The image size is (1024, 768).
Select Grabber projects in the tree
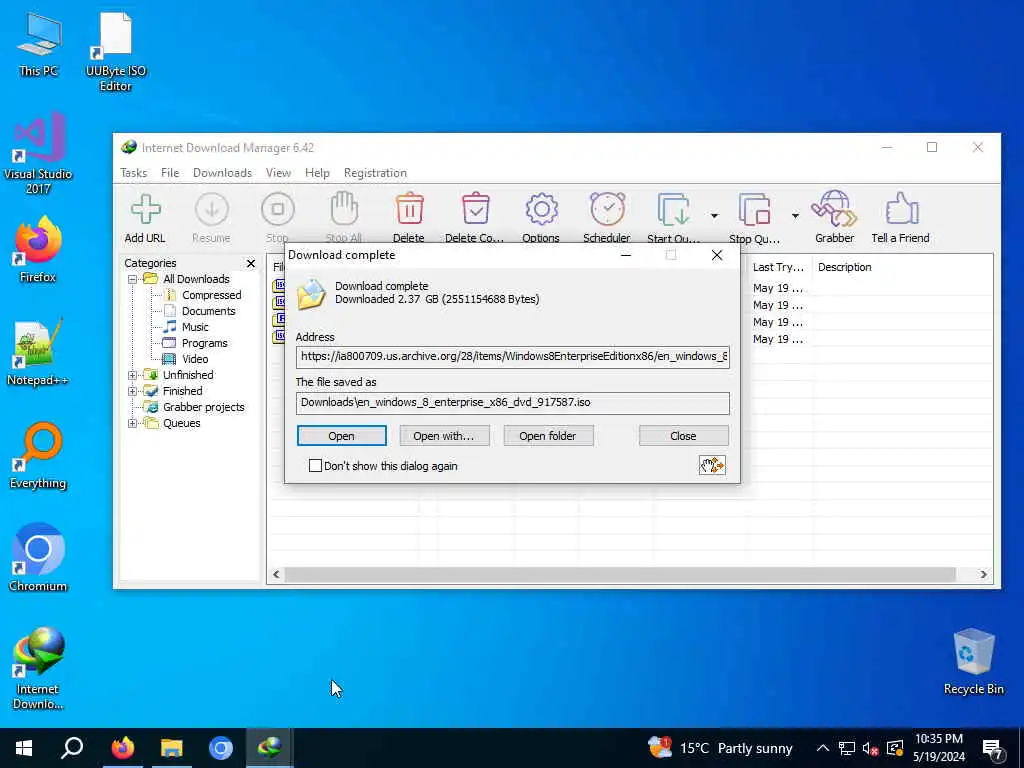pyautogui.click(x=195, y=407)
